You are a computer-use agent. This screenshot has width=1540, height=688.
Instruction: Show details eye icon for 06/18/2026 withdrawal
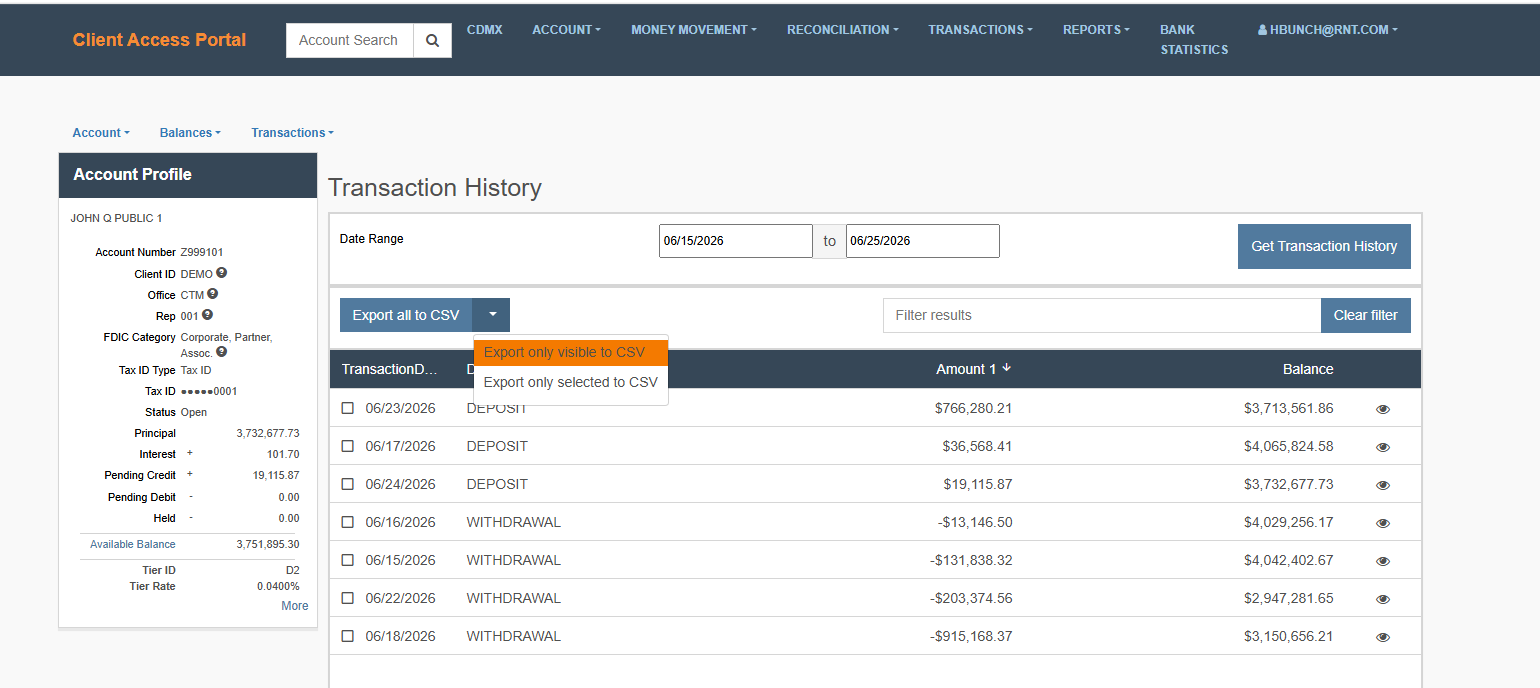[1383, 637]
